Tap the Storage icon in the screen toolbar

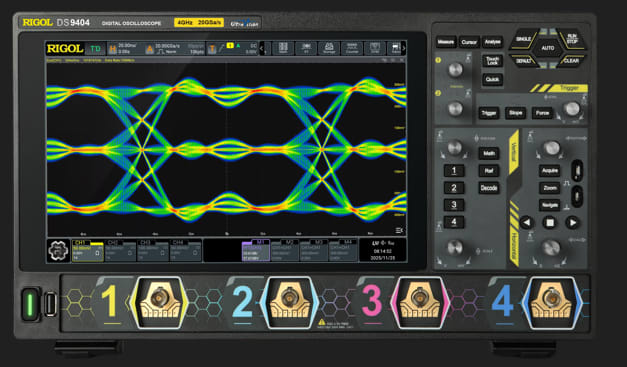coord(329,48)
